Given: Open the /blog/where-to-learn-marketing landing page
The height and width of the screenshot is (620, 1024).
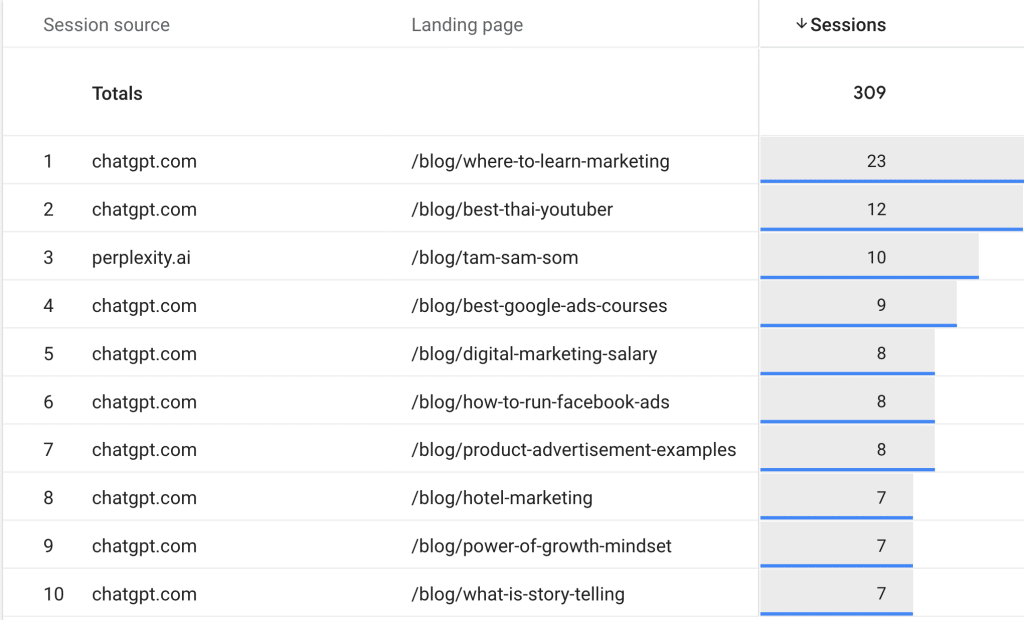Looking at the screenshot, I should click(540, 161).
